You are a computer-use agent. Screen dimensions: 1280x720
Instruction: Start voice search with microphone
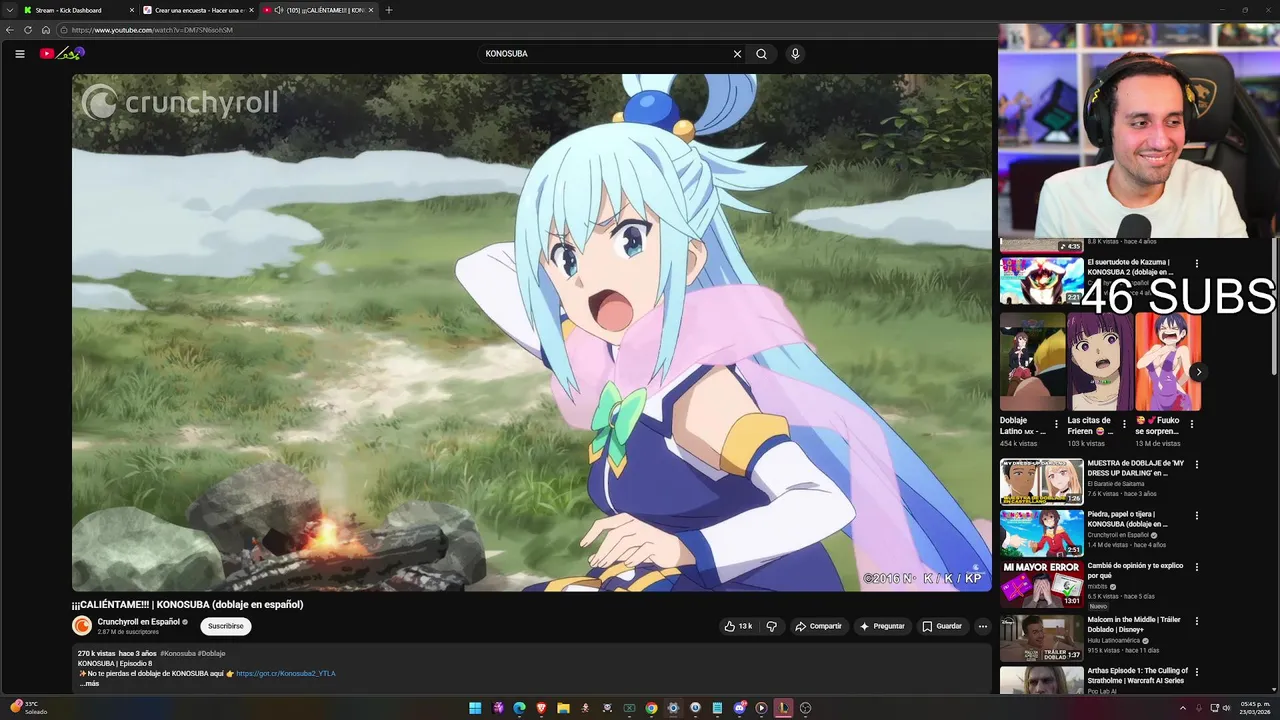(x=795, y=54)
